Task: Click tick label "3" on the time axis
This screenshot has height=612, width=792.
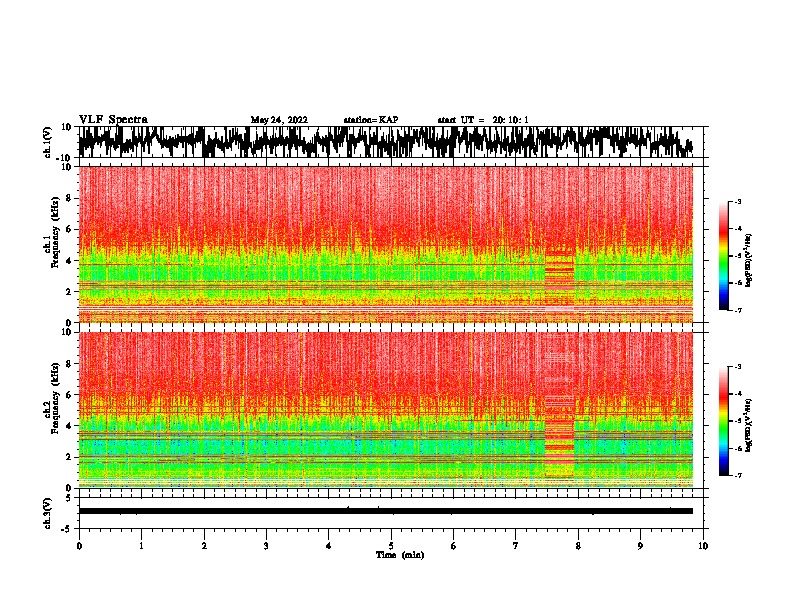Action: (x=266, y=546)
